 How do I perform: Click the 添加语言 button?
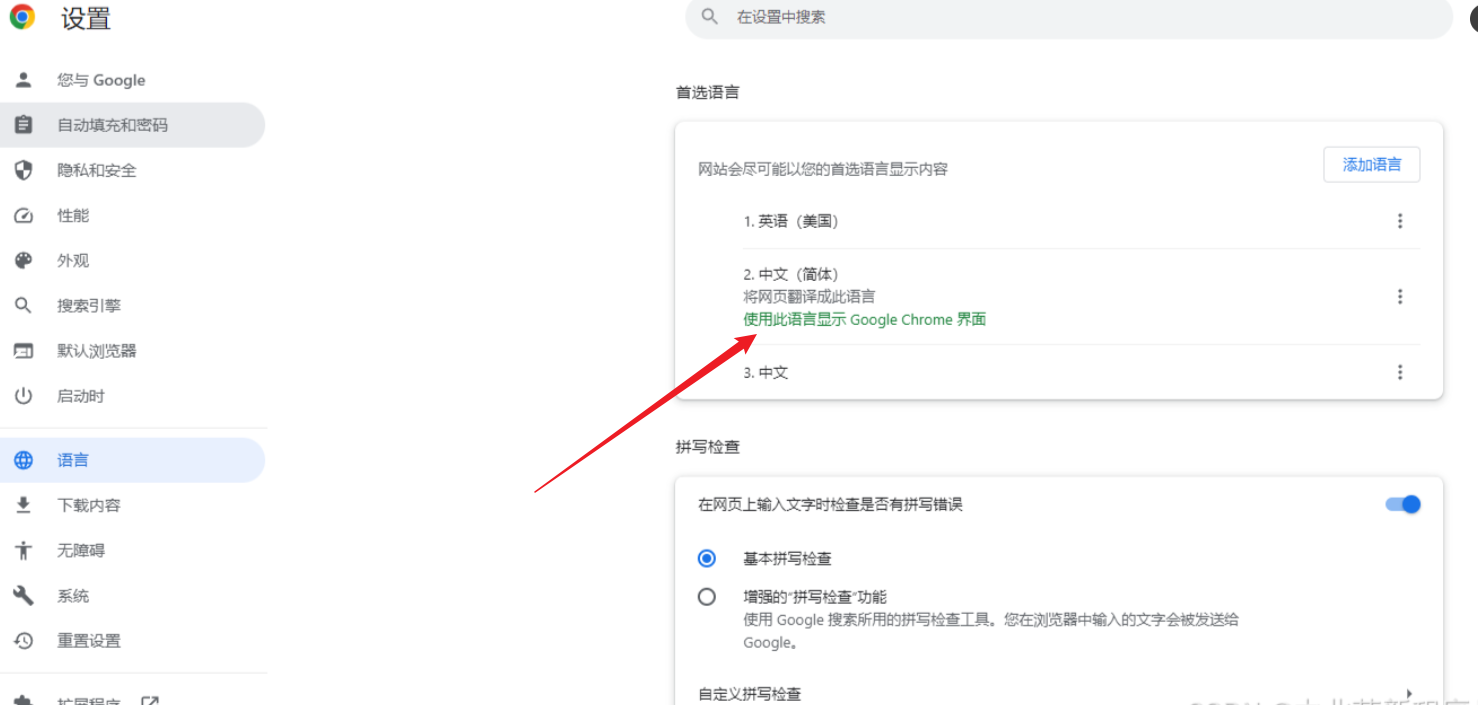click(1371, 165)
